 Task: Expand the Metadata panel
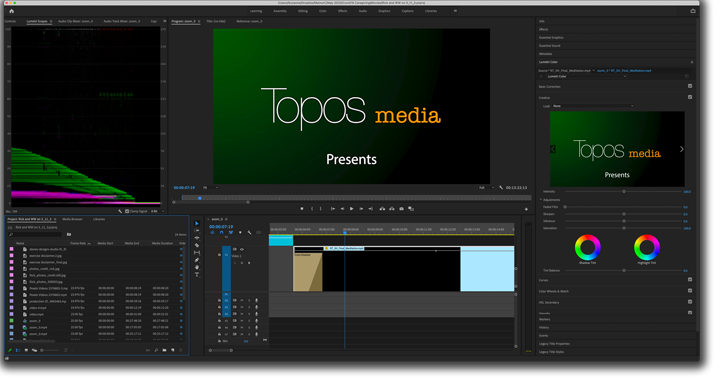tap(546, 54)
